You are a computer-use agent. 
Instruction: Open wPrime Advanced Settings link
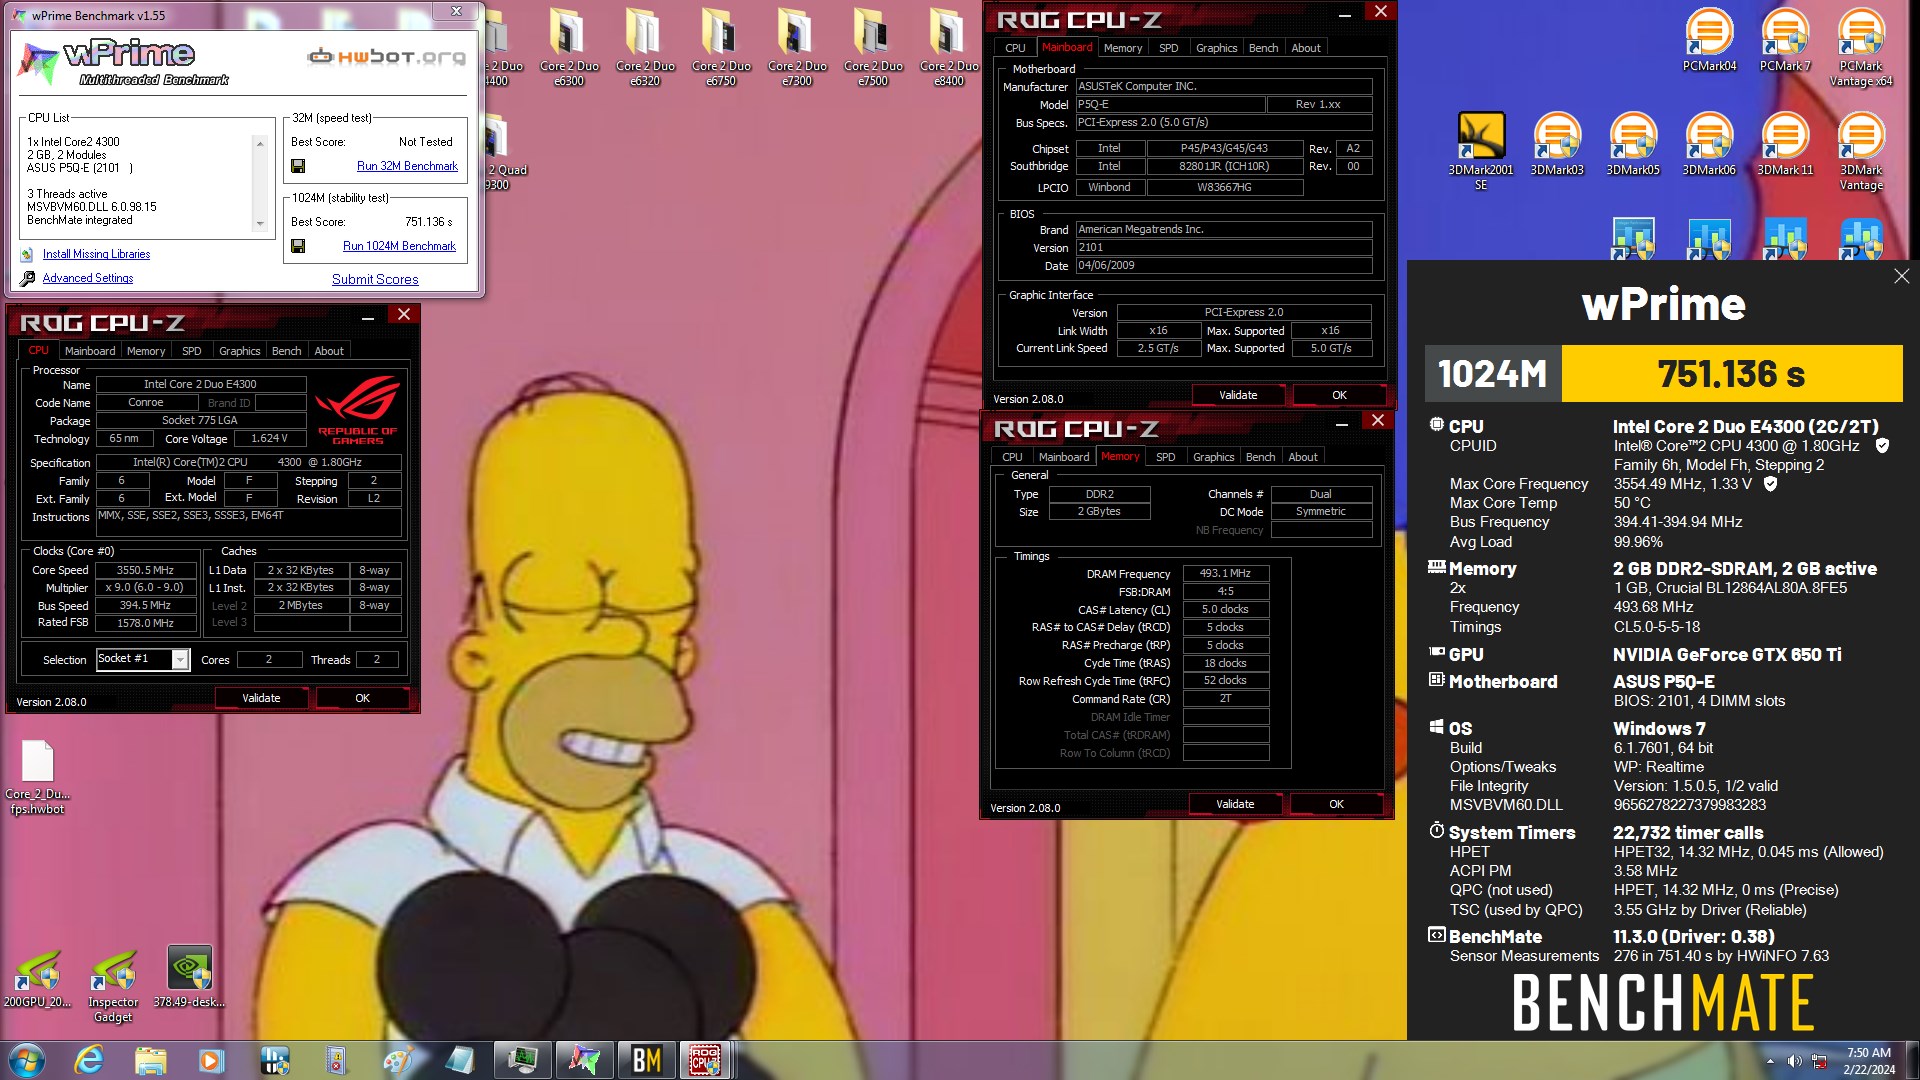point(88,278)
